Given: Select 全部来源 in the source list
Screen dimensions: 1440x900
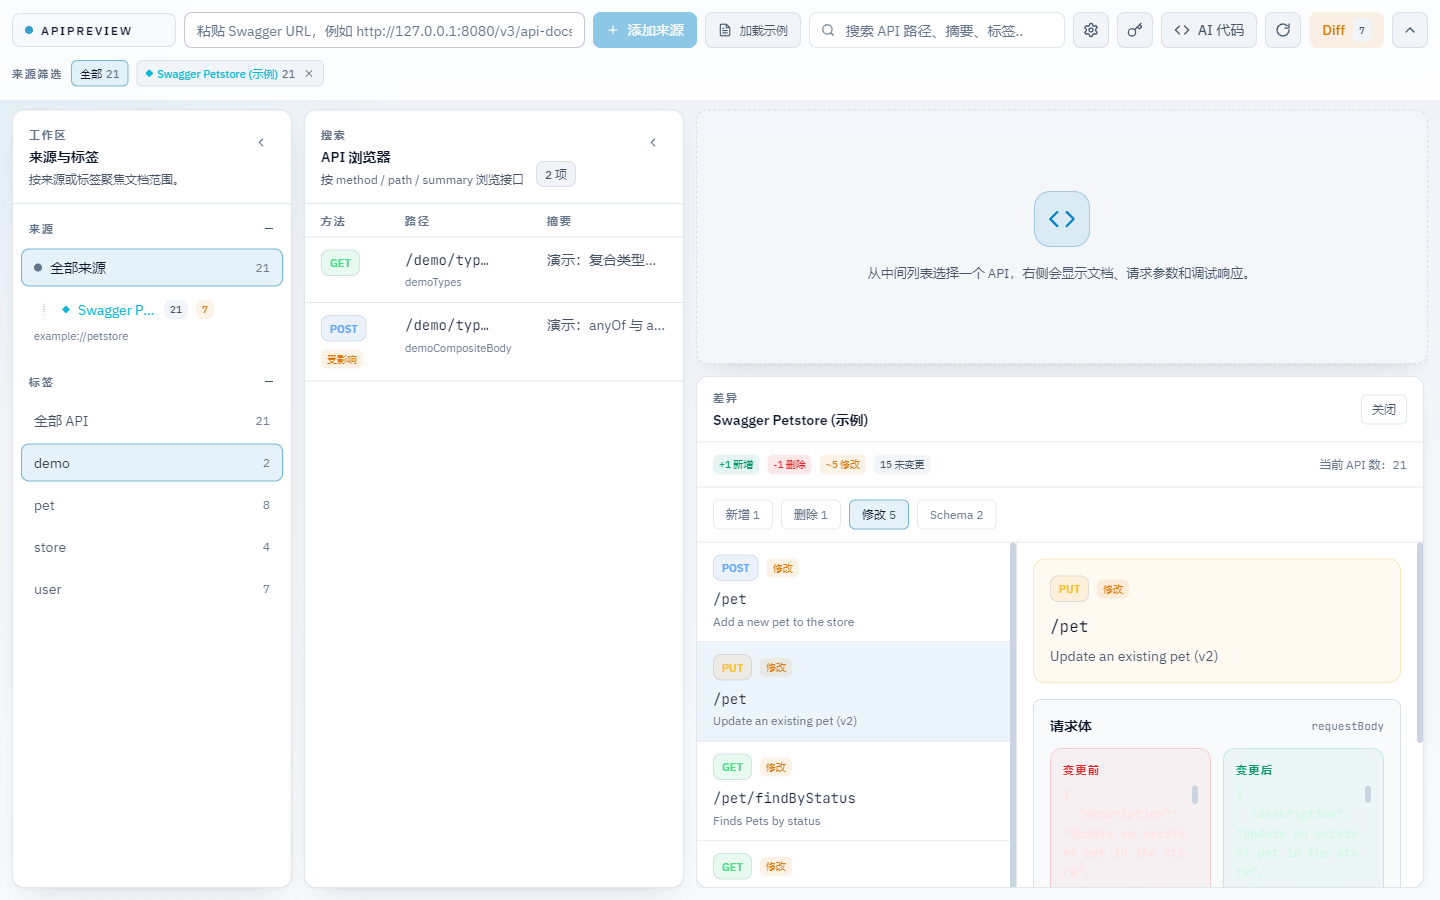Looking at the screenshot, I should [x=152, y=268].
